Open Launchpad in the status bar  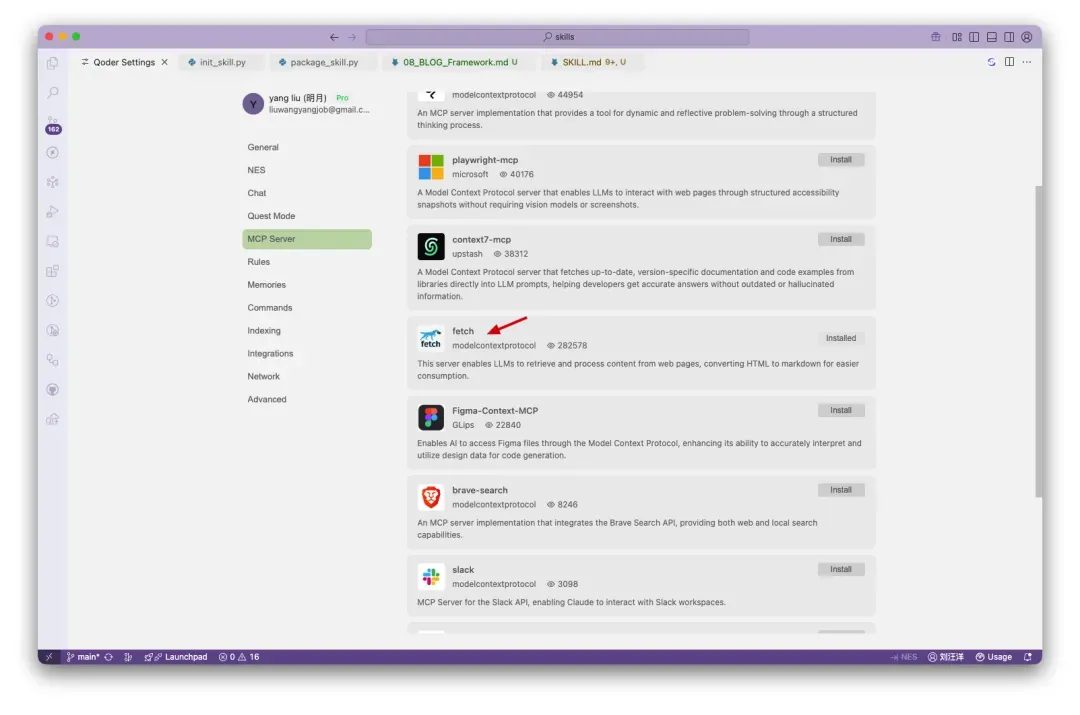pos(176,657)
